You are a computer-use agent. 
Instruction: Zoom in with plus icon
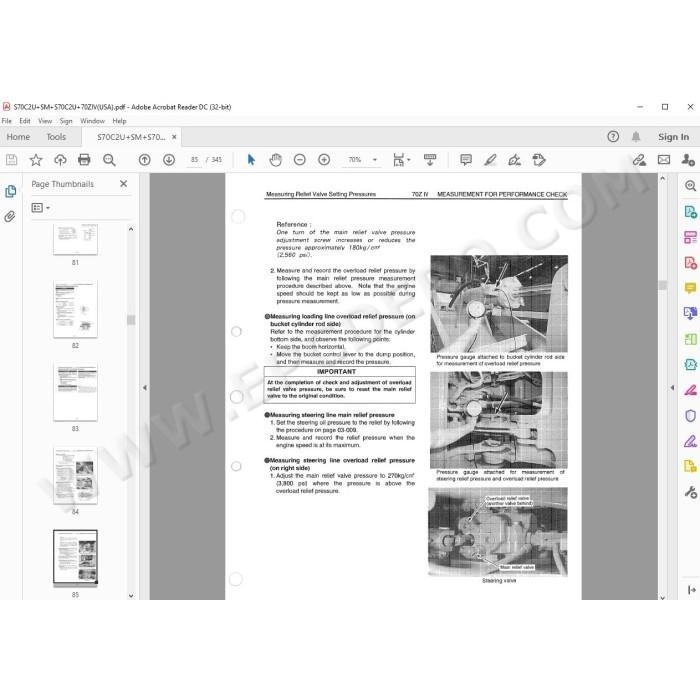(324, 160)
